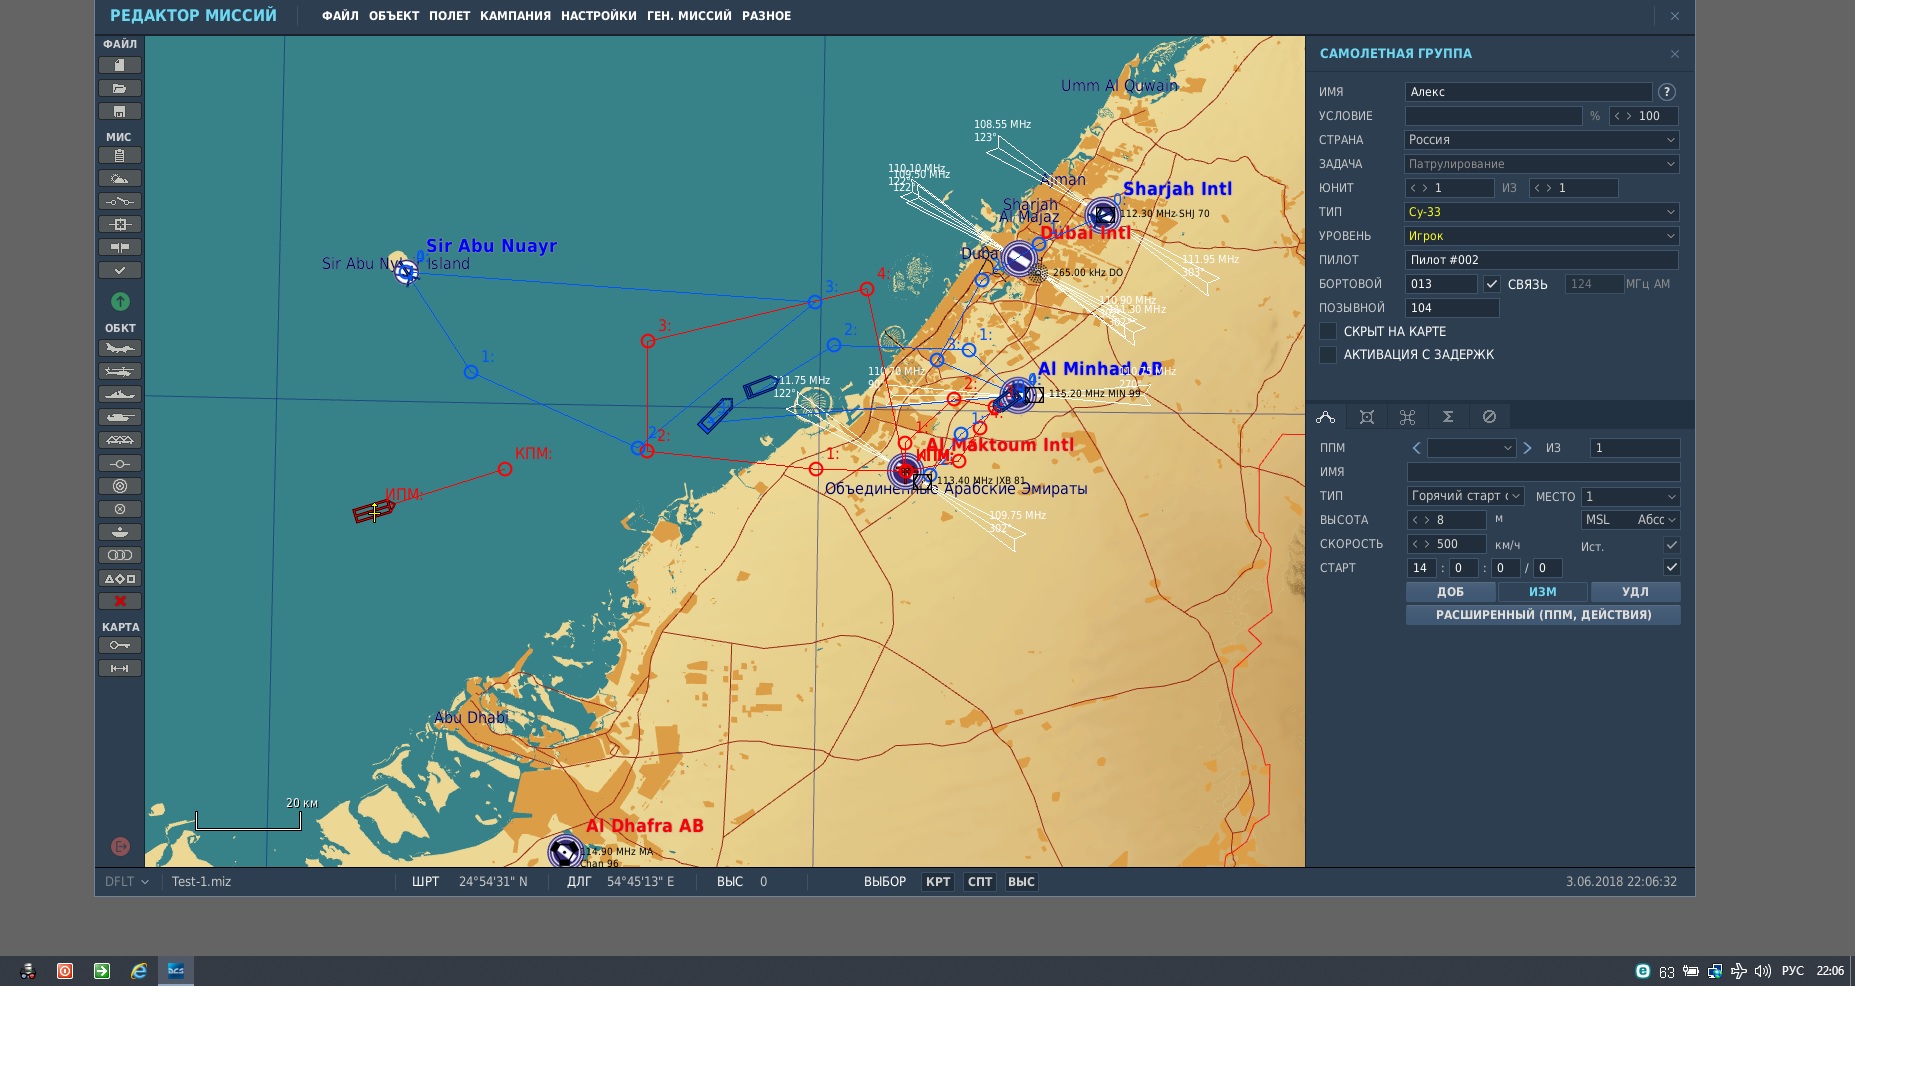This screenshot has width=1920, height=1080.
Task: Click the ПОЗЫВНОЙ field containing 104
Action: pyautogui.click(x=1452, y=308)
